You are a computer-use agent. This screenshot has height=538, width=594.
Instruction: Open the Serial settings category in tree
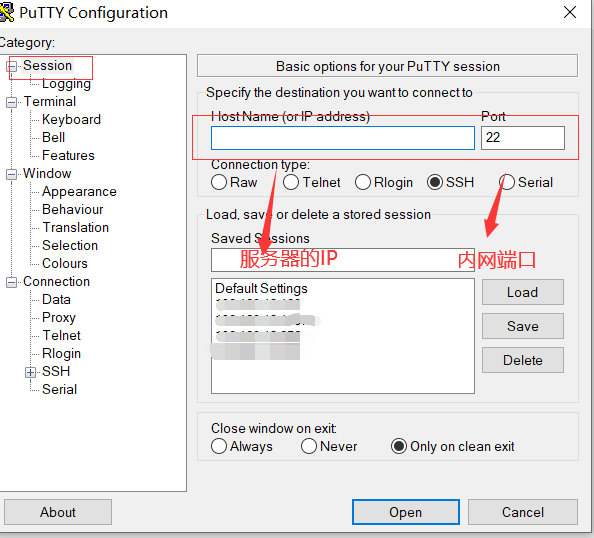point(59,389)
